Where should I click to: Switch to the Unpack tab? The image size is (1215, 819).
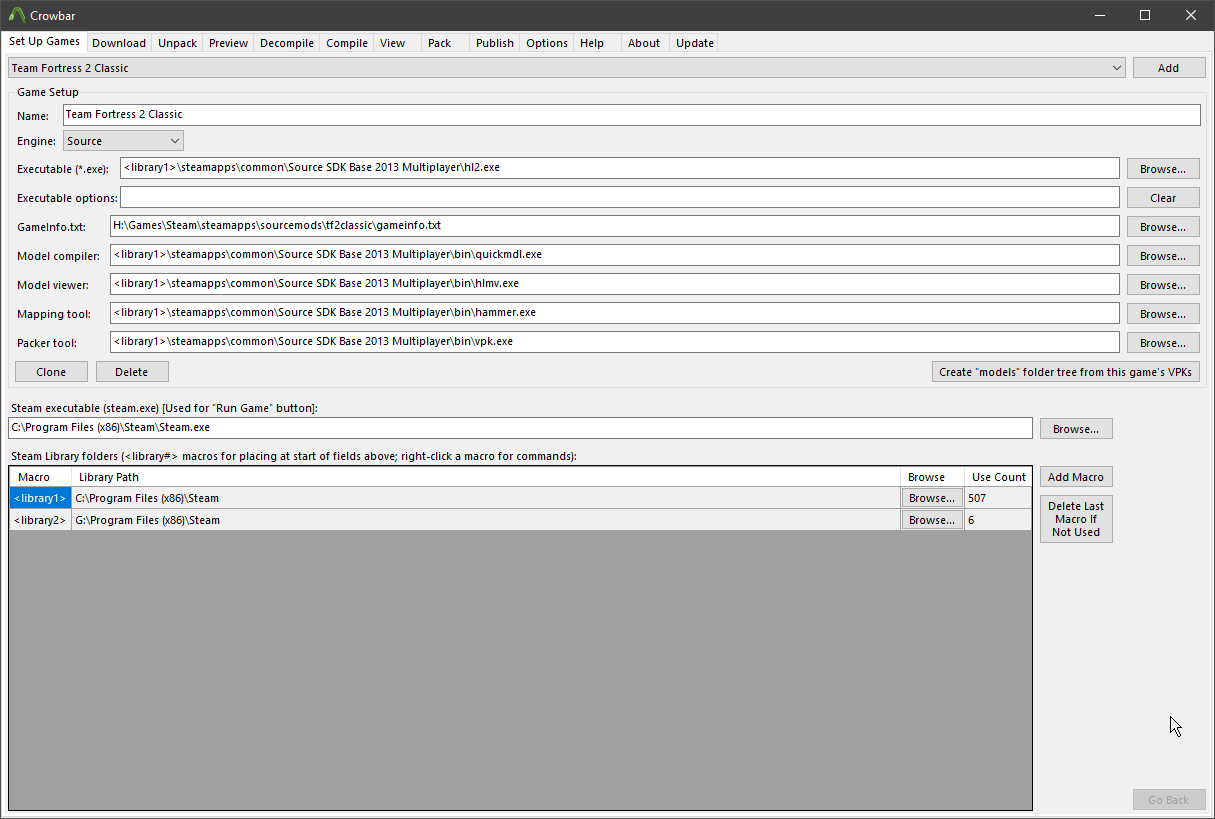(177, 43)
